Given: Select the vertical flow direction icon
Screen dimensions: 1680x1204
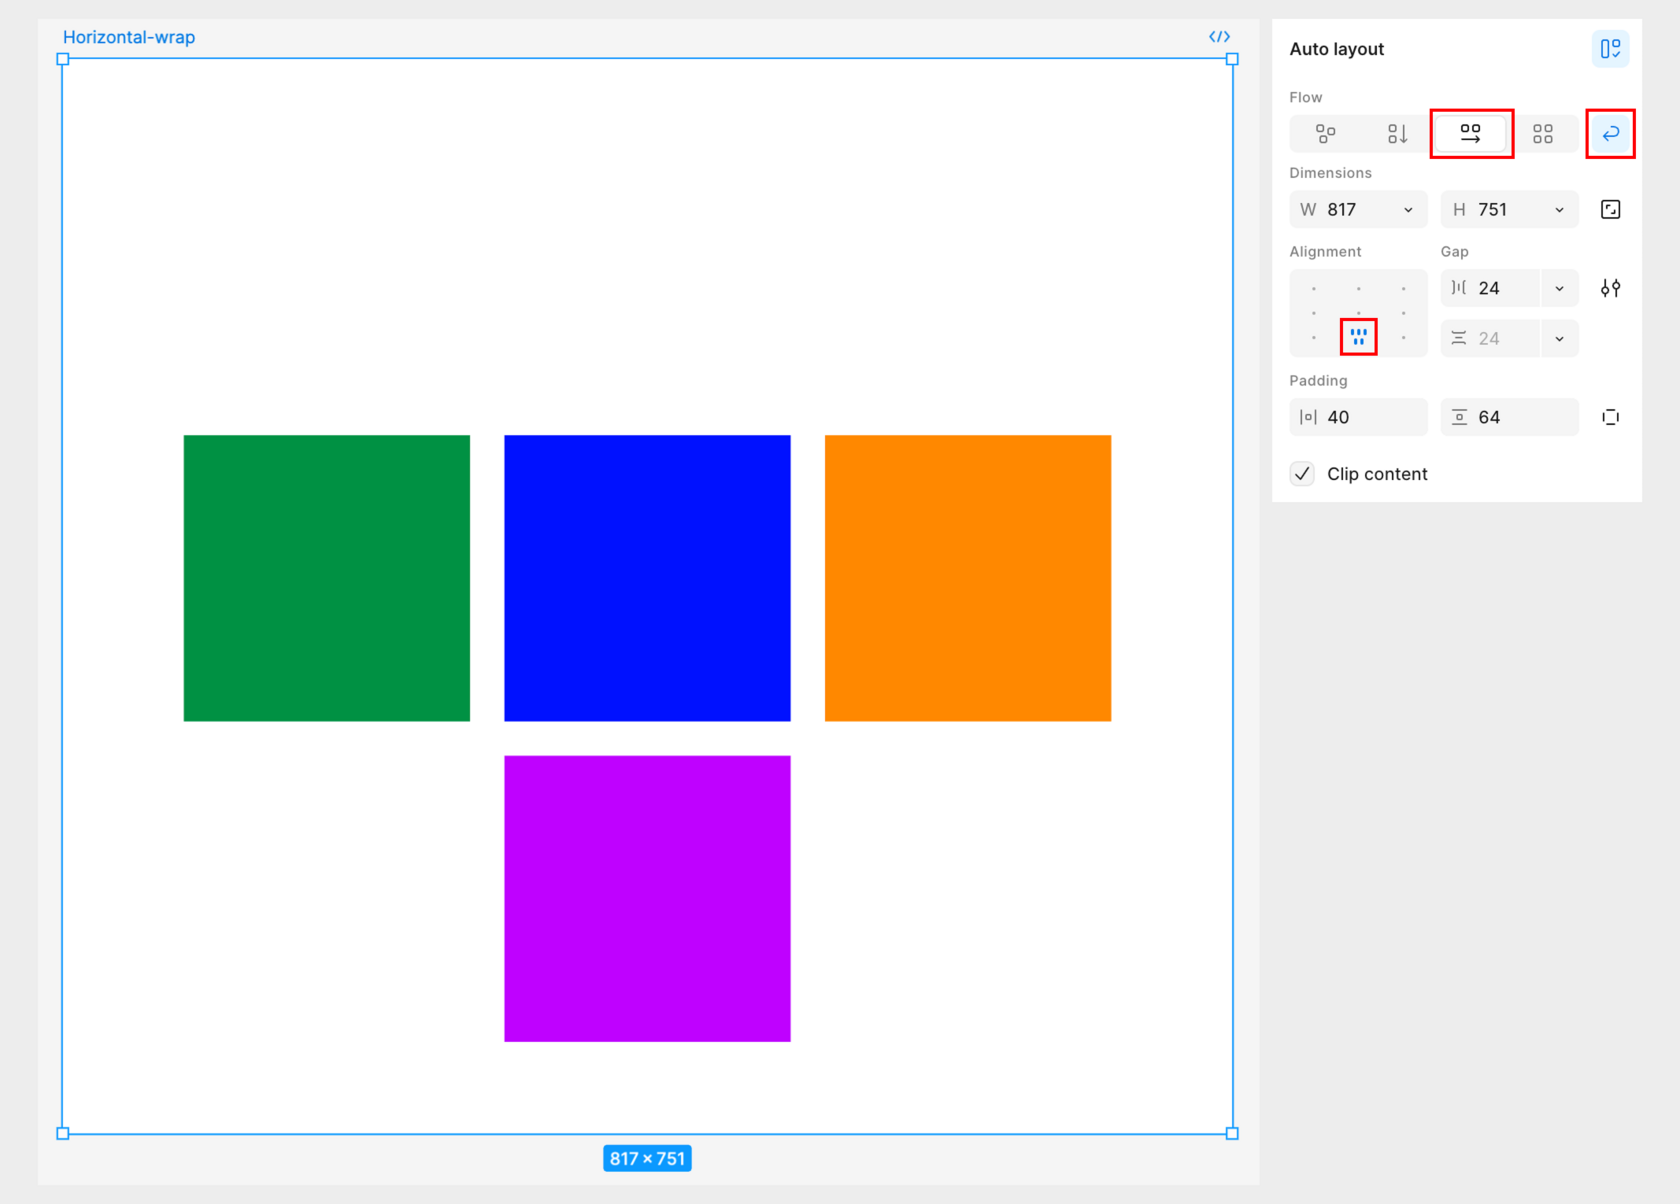Looking at the screenshot, I should (x=1398, y=133).
